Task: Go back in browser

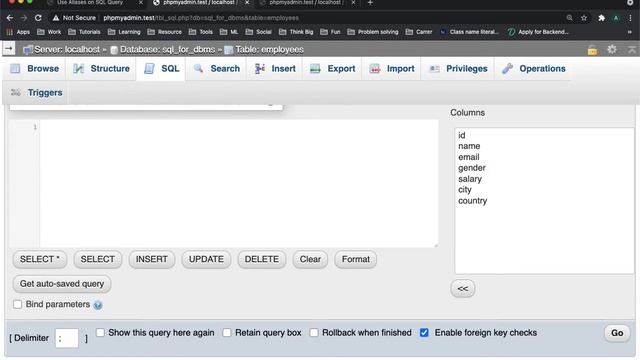Action: pyautogui.click(x=10, y=18)
